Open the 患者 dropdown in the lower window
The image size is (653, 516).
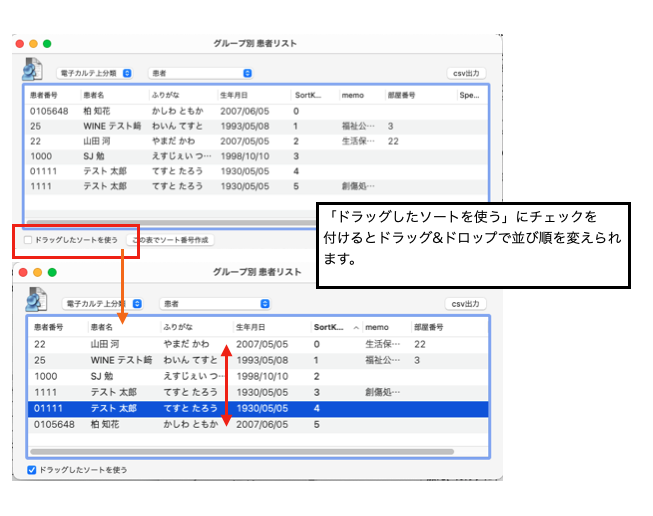215,303
